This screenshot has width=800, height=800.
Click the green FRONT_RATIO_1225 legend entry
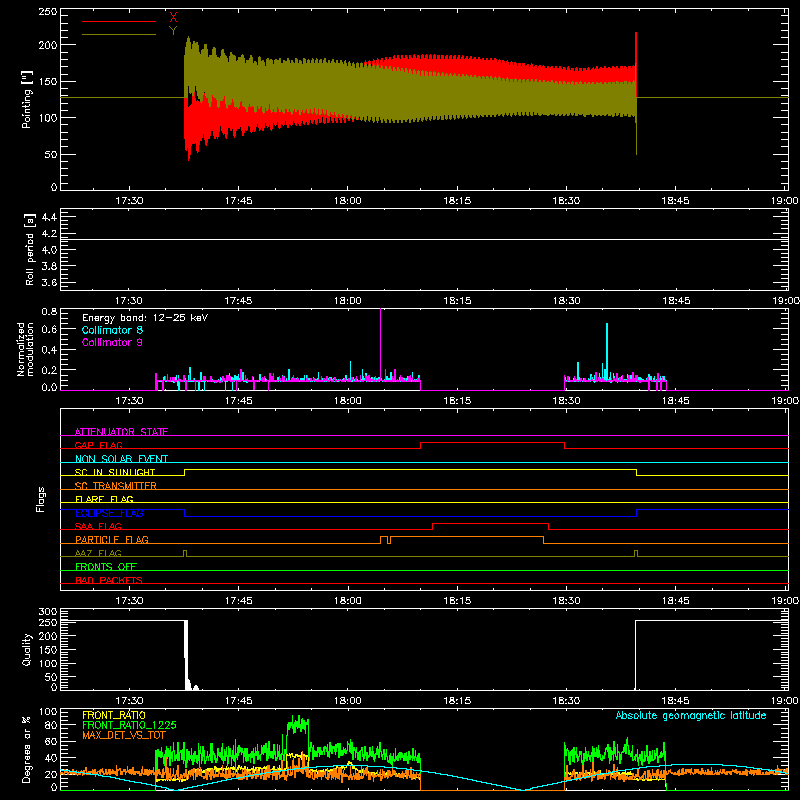coord(129,725)
